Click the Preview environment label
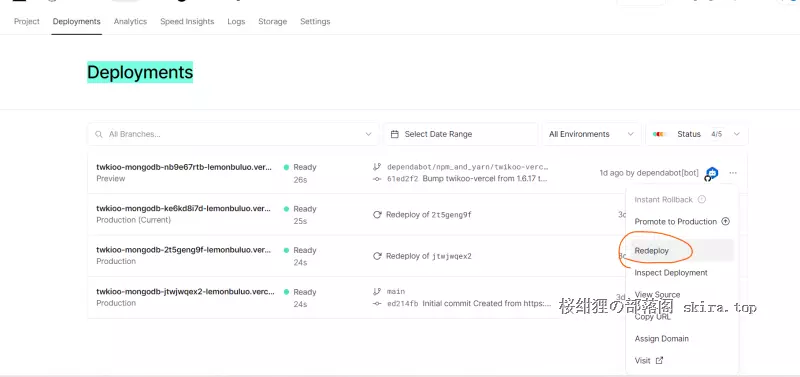Viewport: 800px width, 377px height. tap(111, 179)
